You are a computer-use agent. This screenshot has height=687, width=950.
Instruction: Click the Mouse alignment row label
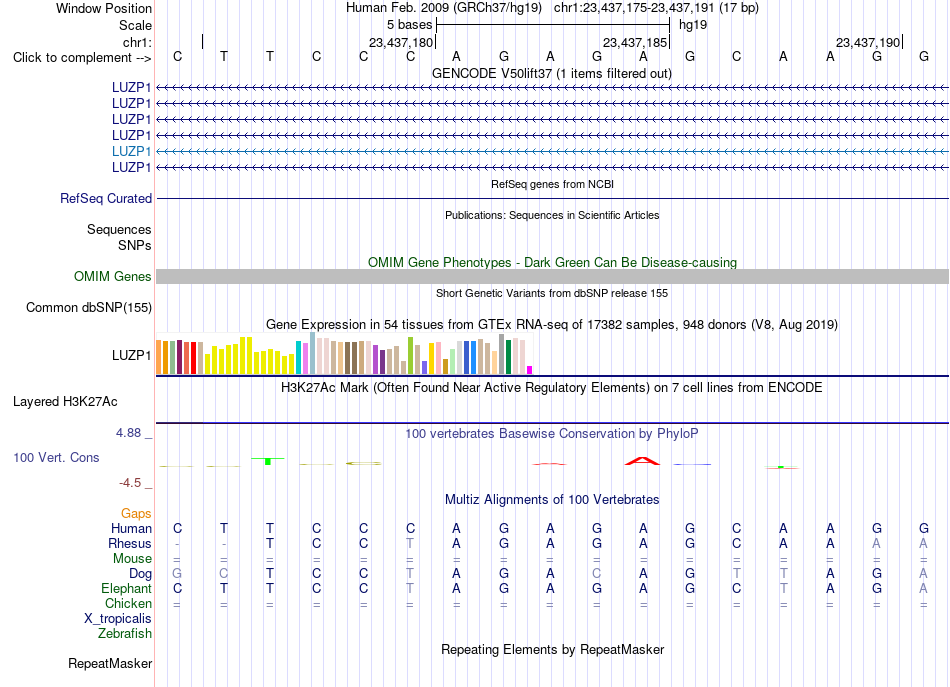[x=132, y=559]
